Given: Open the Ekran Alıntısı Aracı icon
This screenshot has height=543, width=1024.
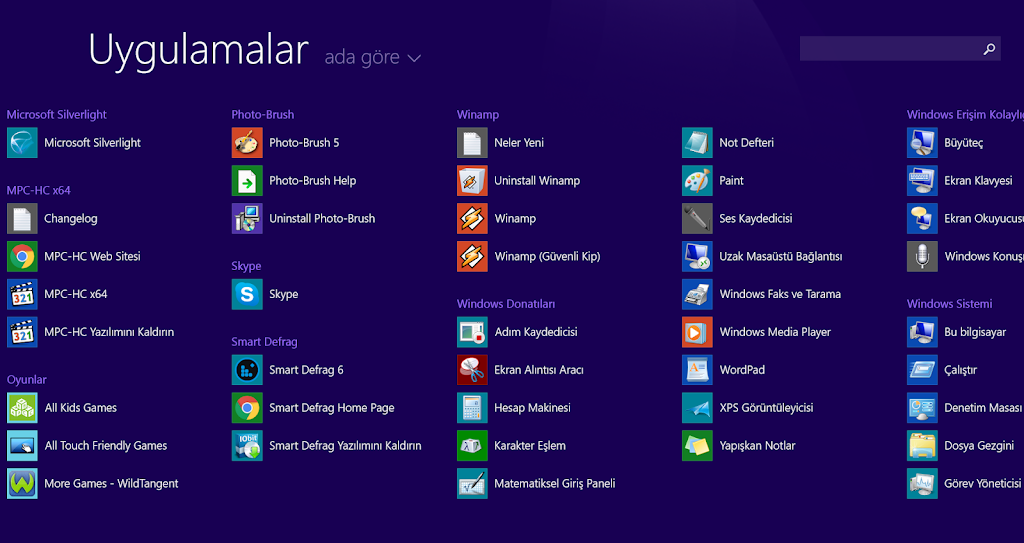Looking at the screenshot, I should pyautogui.click(x=472, y=370).
